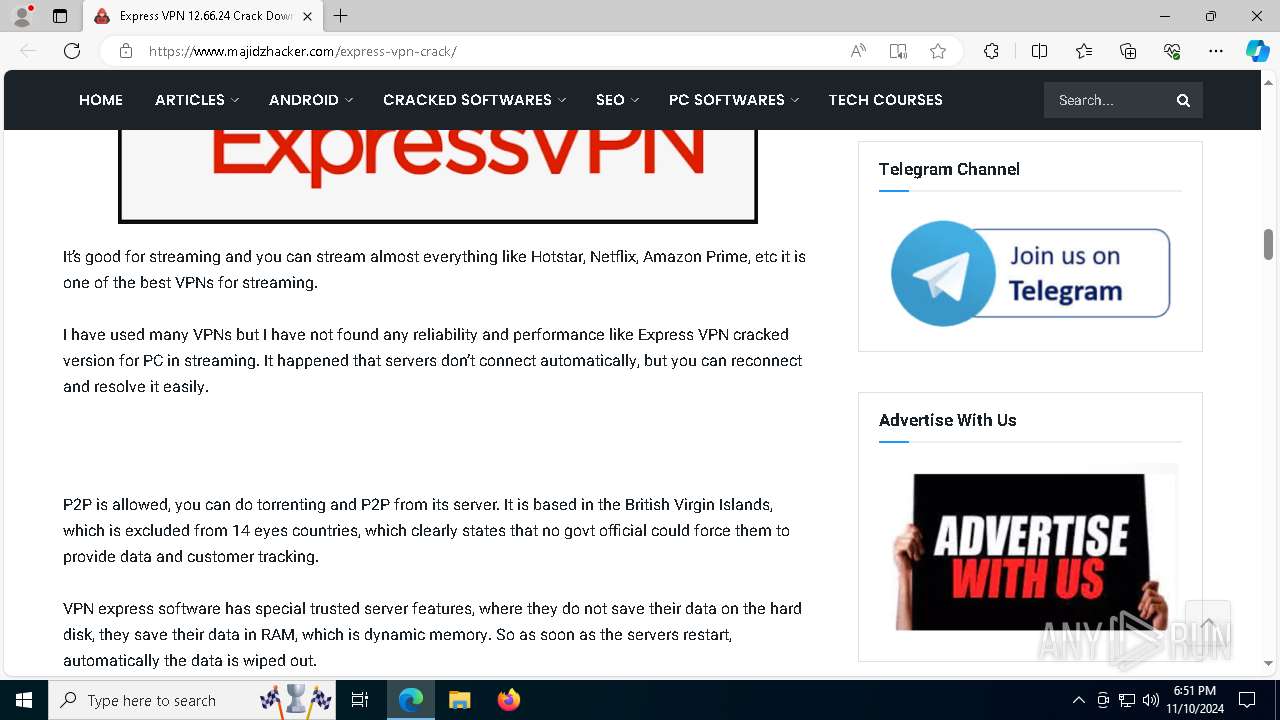Screen dimensions: 1280x720
Task: Open Browser essentials icon
Action: (x=1172, y=51)
